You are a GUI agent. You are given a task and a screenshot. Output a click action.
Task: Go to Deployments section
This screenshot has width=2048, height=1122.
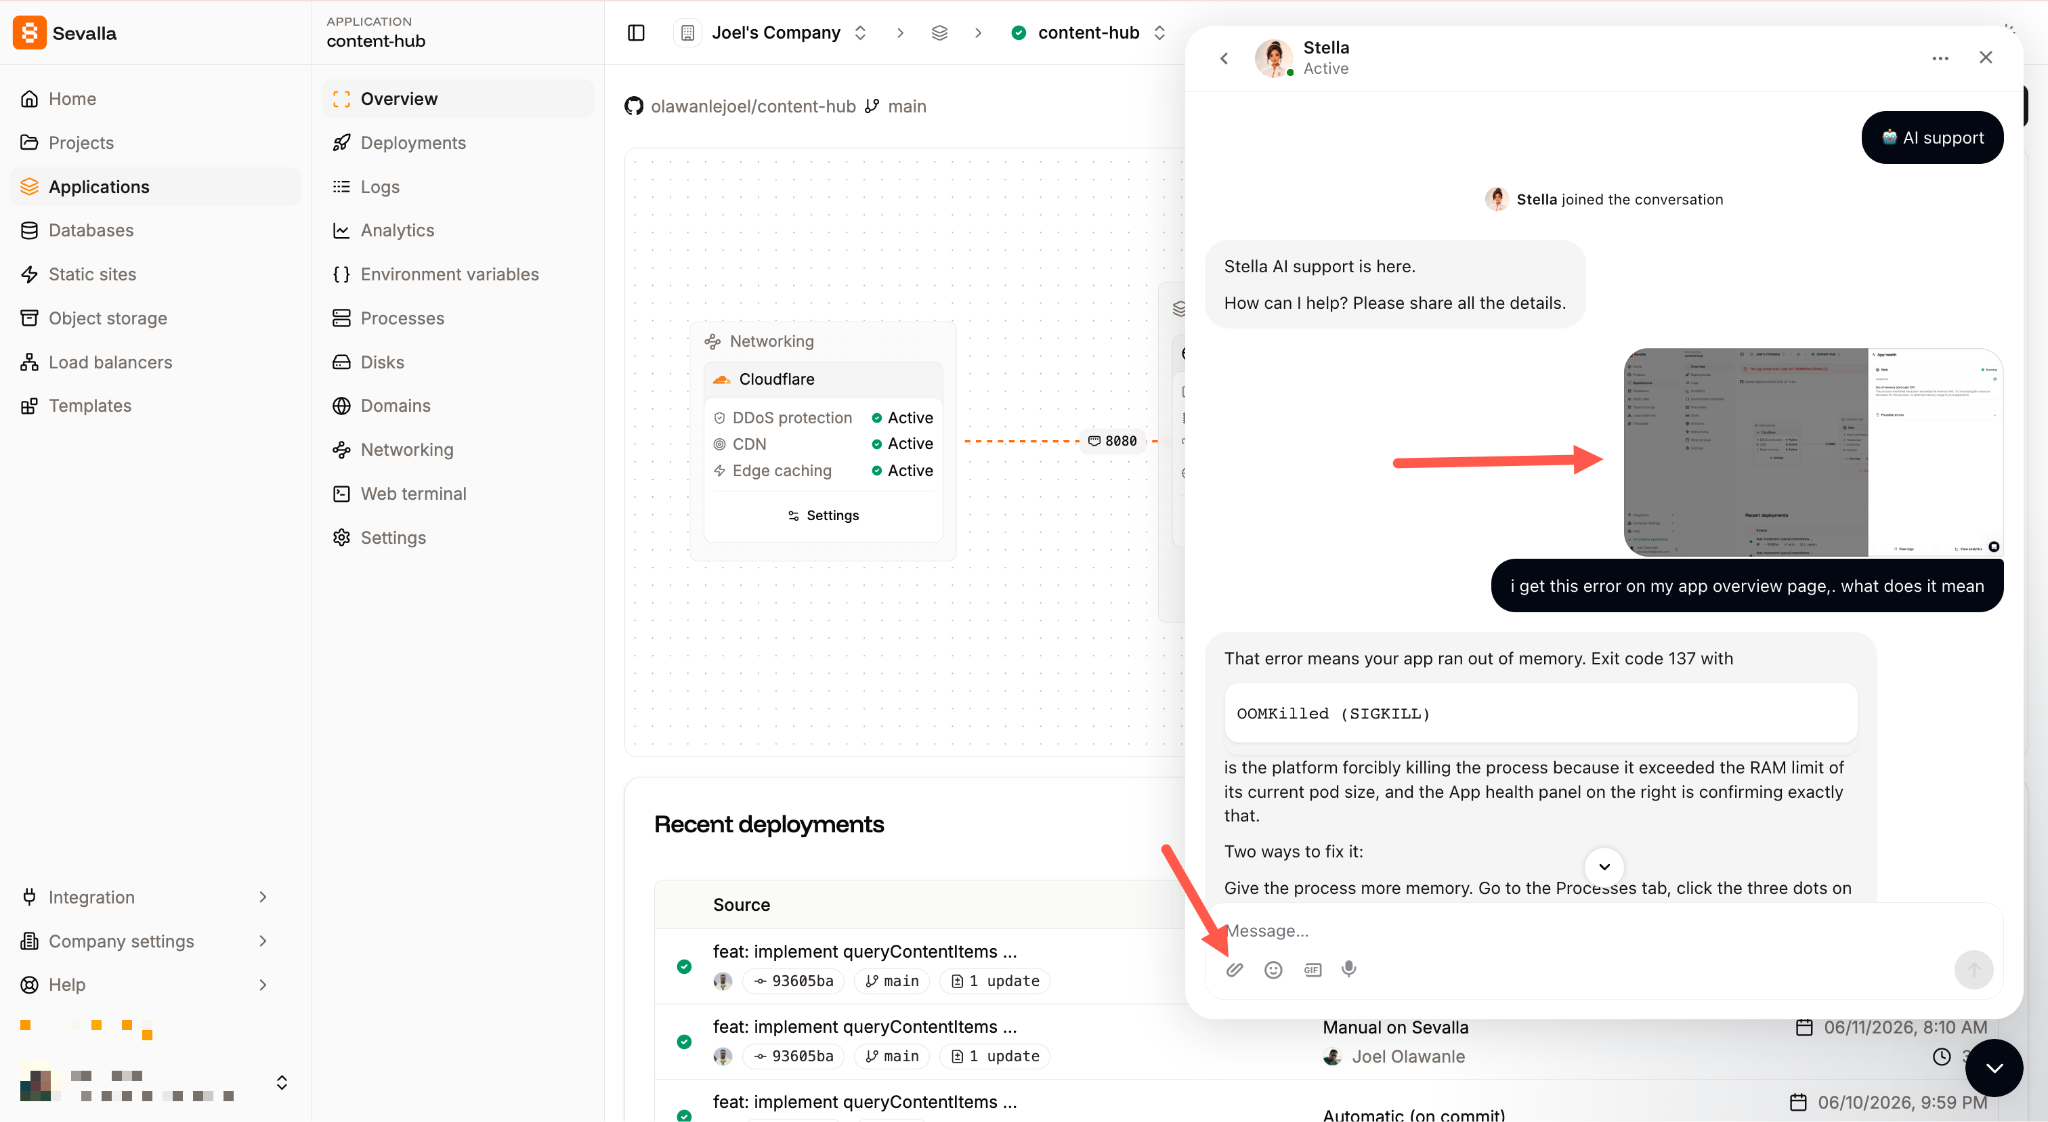457,143
